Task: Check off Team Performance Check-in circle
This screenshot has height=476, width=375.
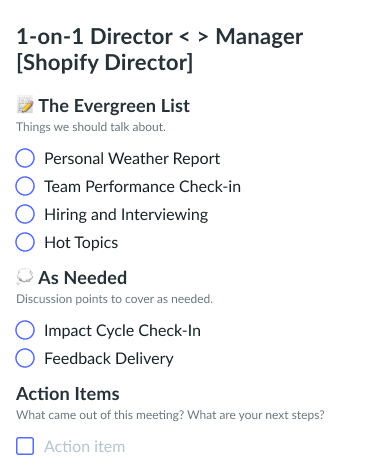Action: (x=25, y=186)
